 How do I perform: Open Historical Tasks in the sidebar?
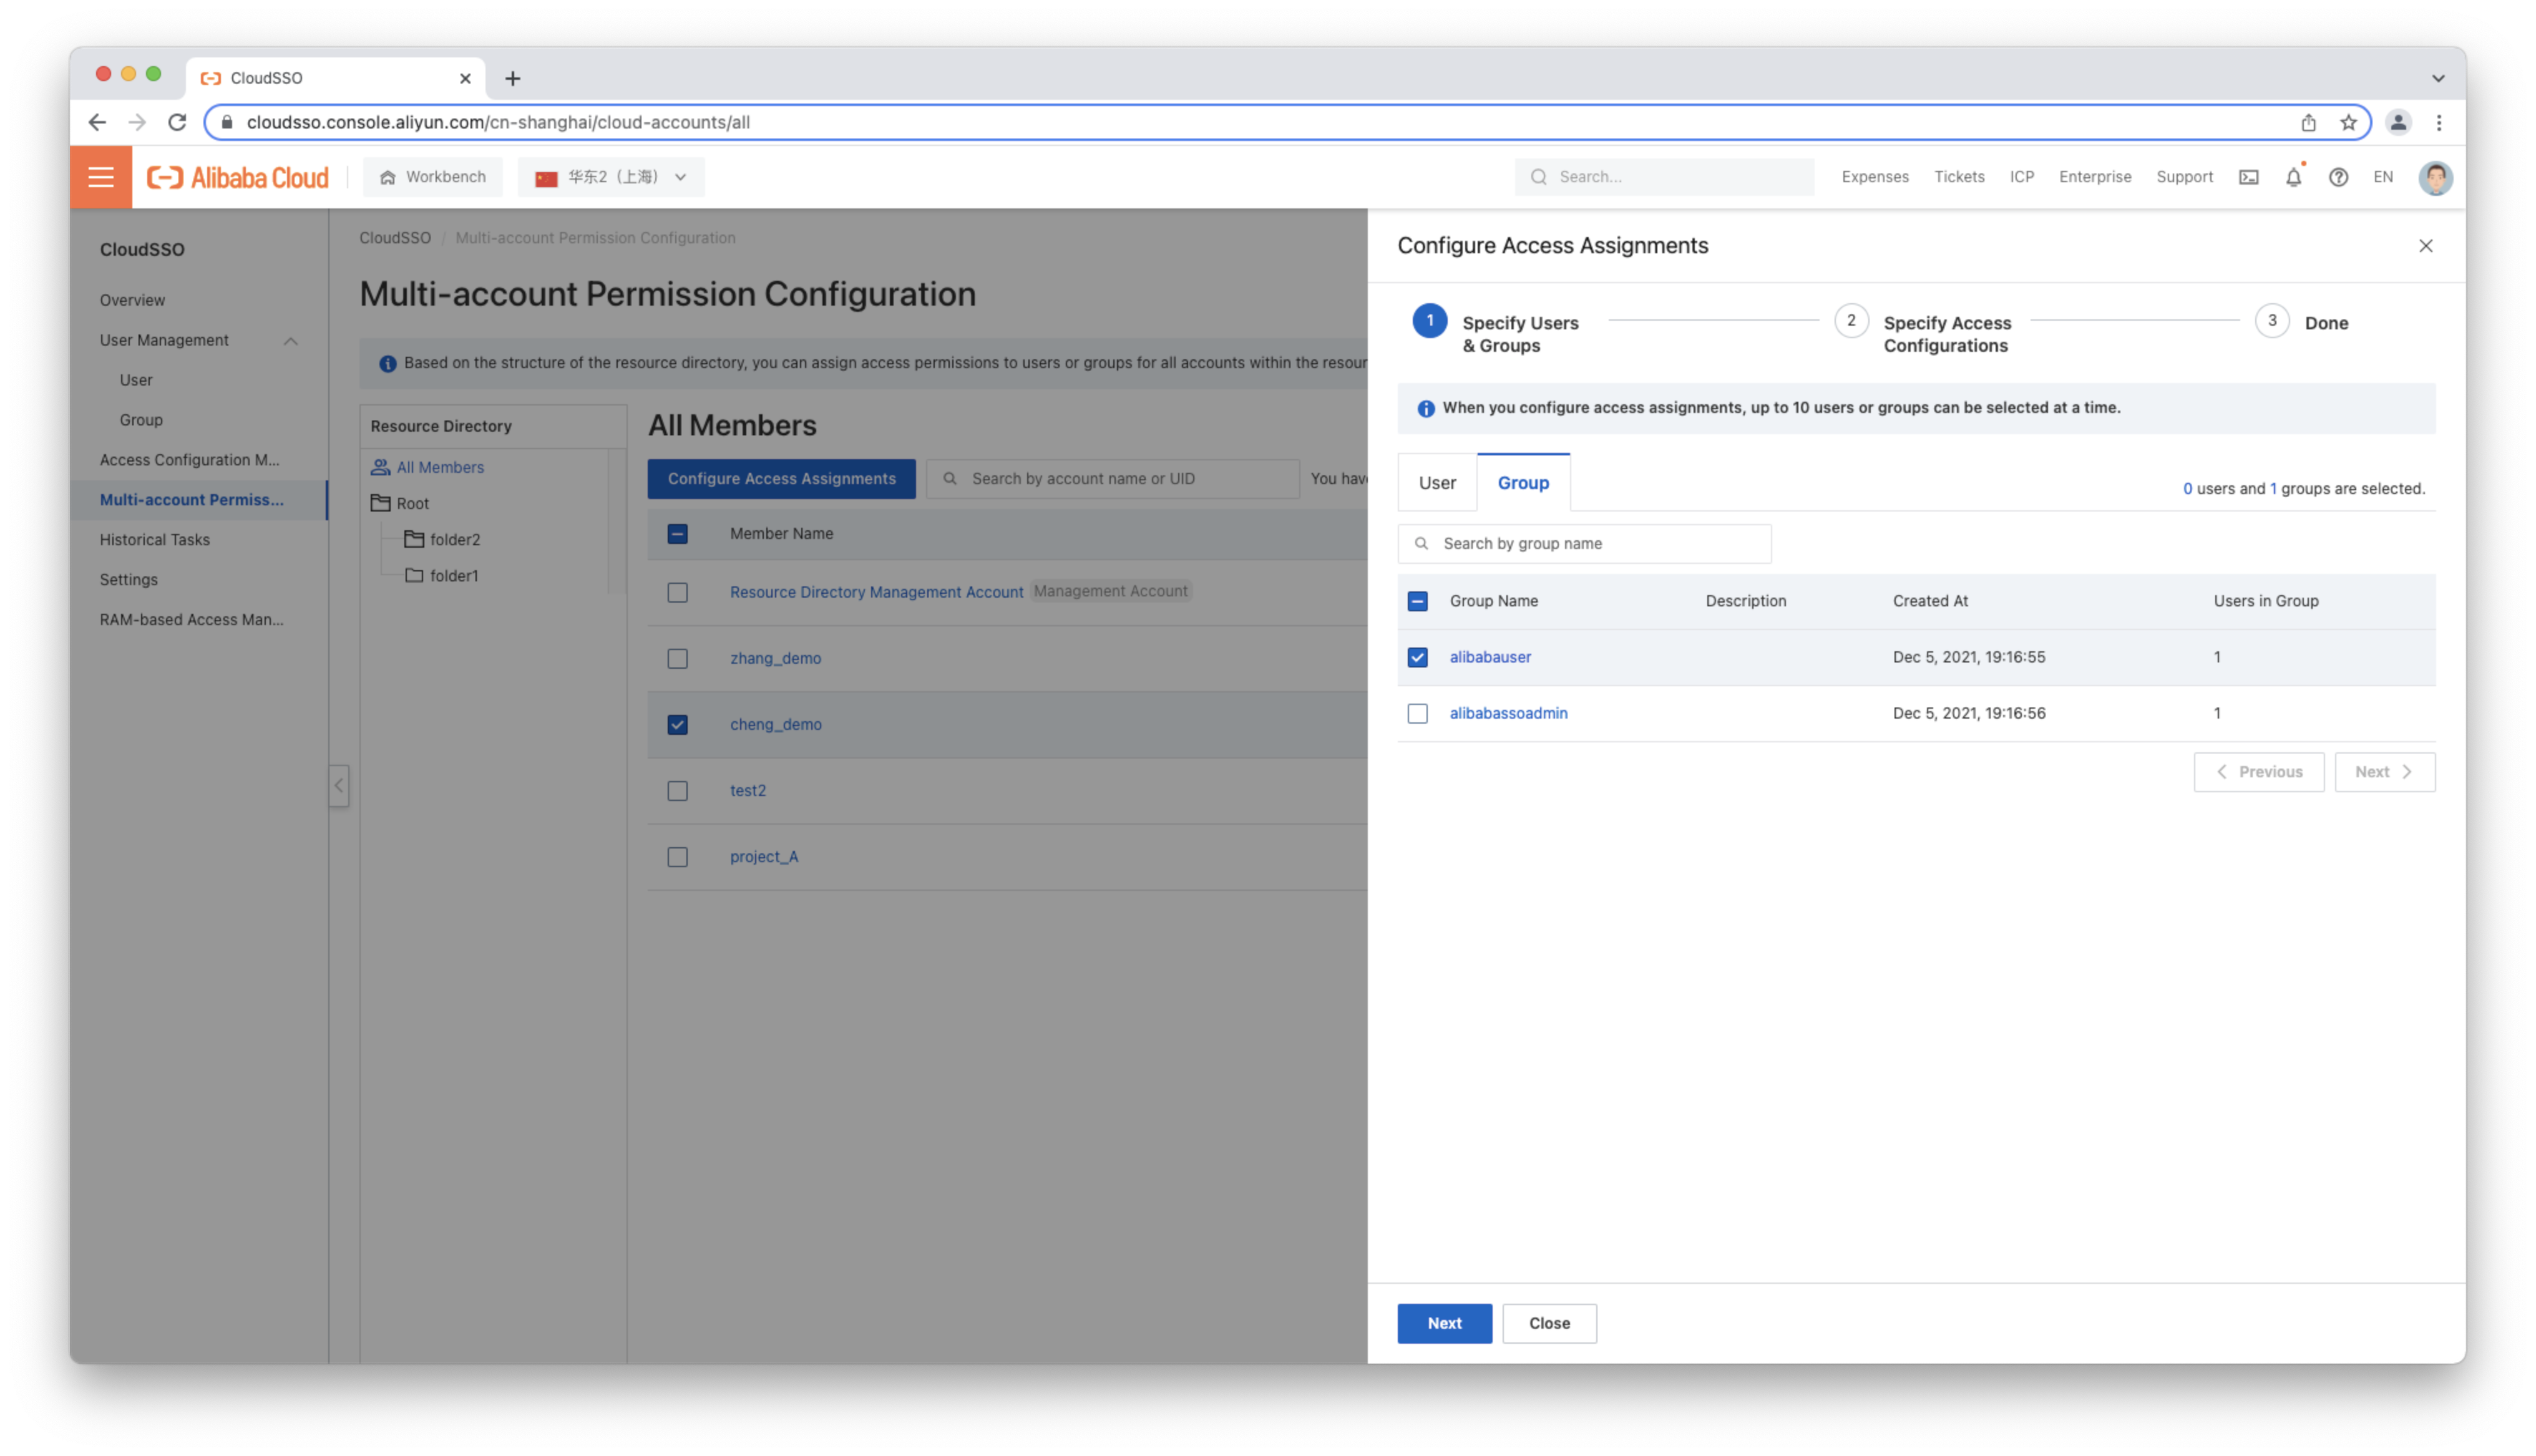pos(155,540)
